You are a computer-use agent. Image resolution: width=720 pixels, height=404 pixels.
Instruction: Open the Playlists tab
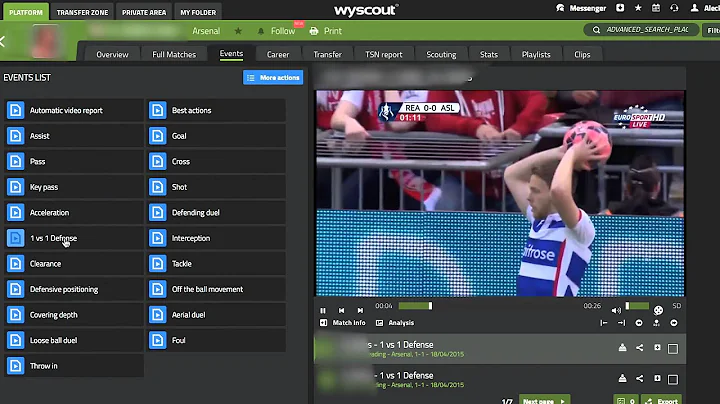(536, 55)
